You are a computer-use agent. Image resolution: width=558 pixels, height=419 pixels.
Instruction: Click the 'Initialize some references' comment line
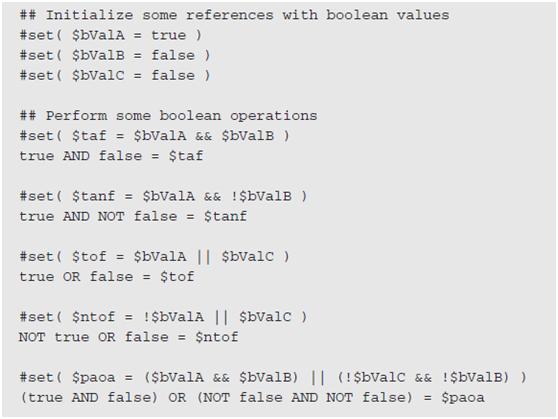click(x=235, y=15)
